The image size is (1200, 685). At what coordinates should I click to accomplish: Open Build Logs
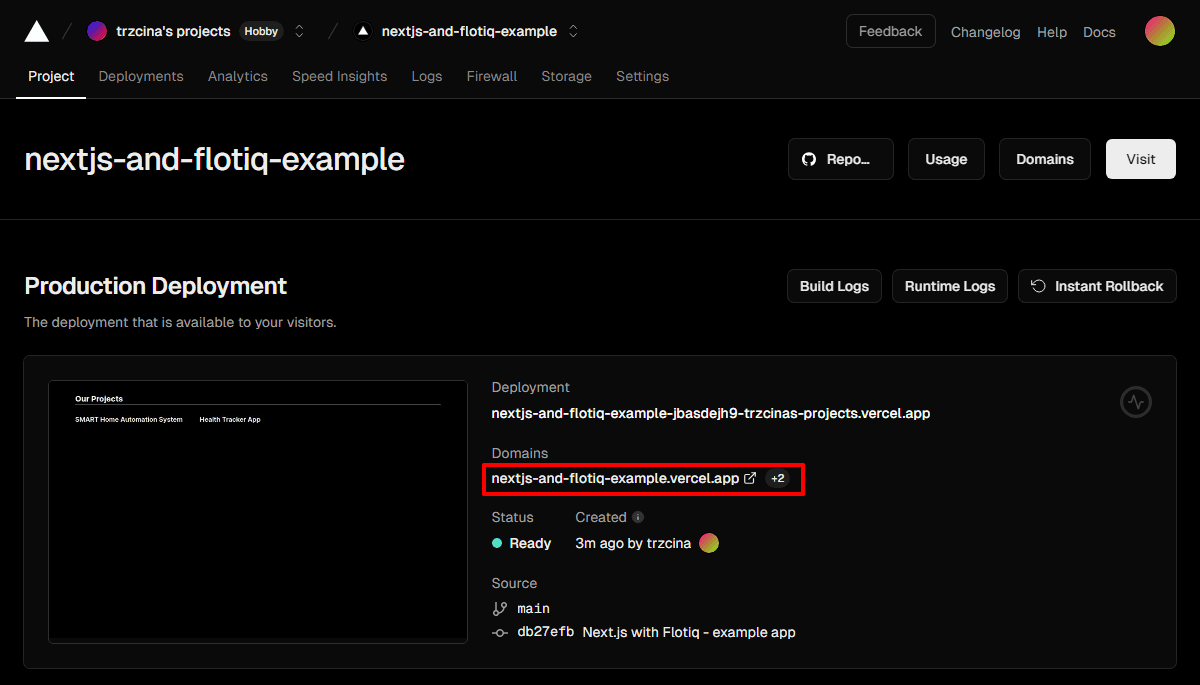834,286
